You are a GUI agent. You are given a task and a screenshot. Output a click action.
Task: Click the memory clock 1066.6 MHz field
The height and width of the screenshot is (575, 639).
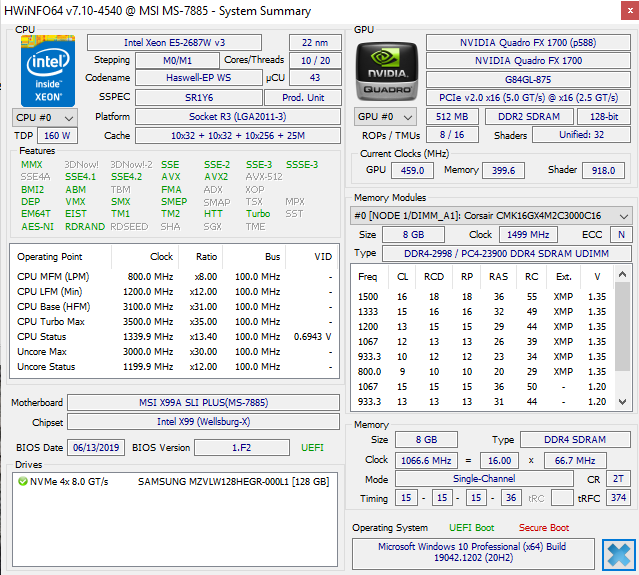pyautogui.click(x=426, y=460)
